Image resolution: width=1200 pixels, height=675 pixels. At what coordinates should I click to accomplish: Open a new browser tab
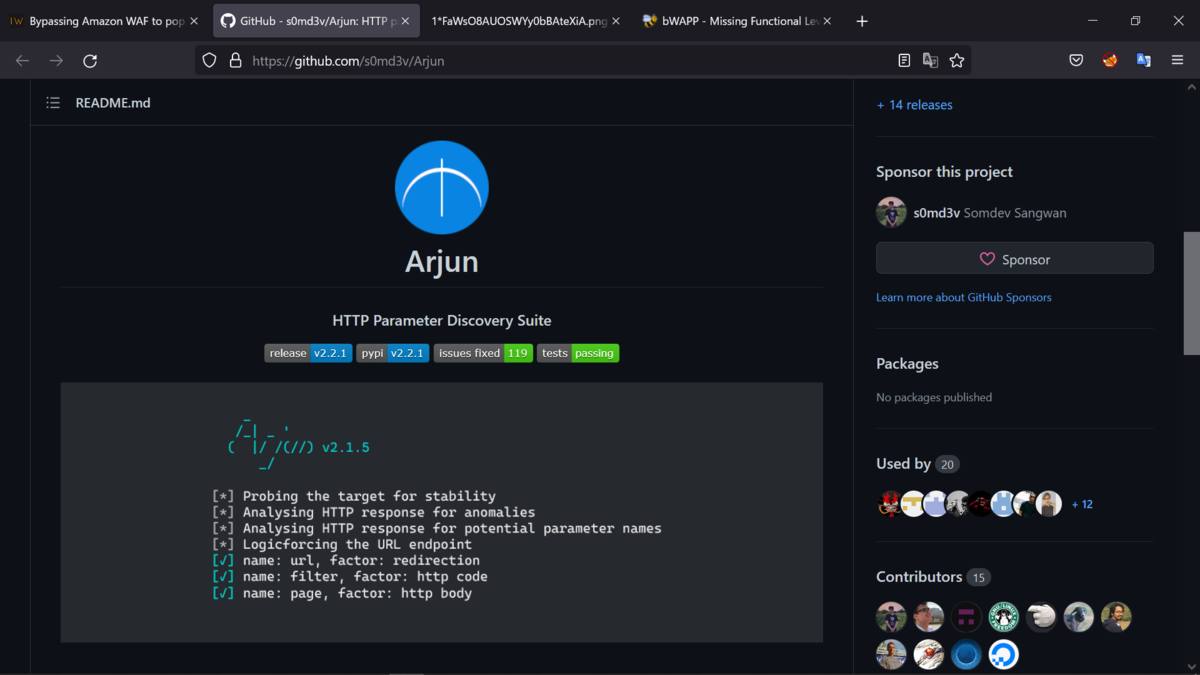coord(862,21)
